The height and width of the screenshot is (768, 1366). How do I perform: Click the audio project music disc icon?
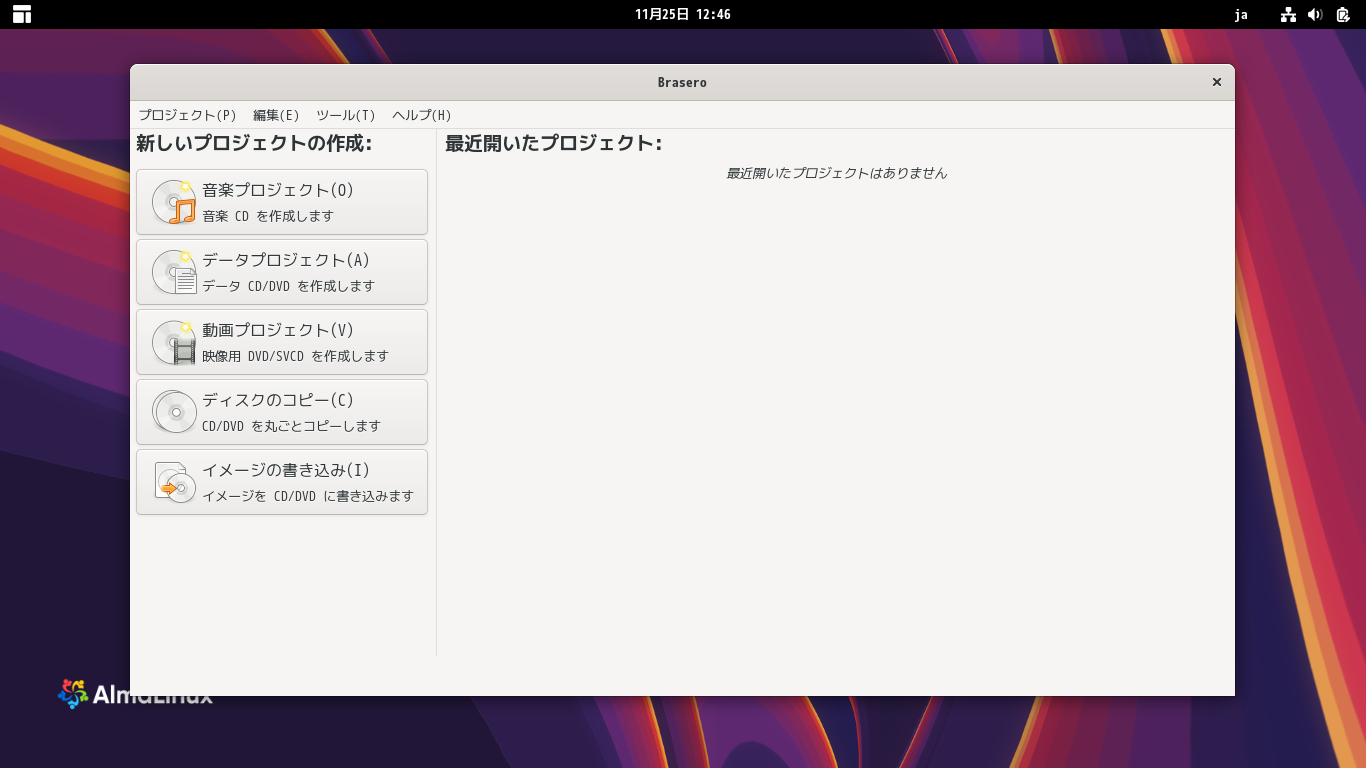coord(174,202)
